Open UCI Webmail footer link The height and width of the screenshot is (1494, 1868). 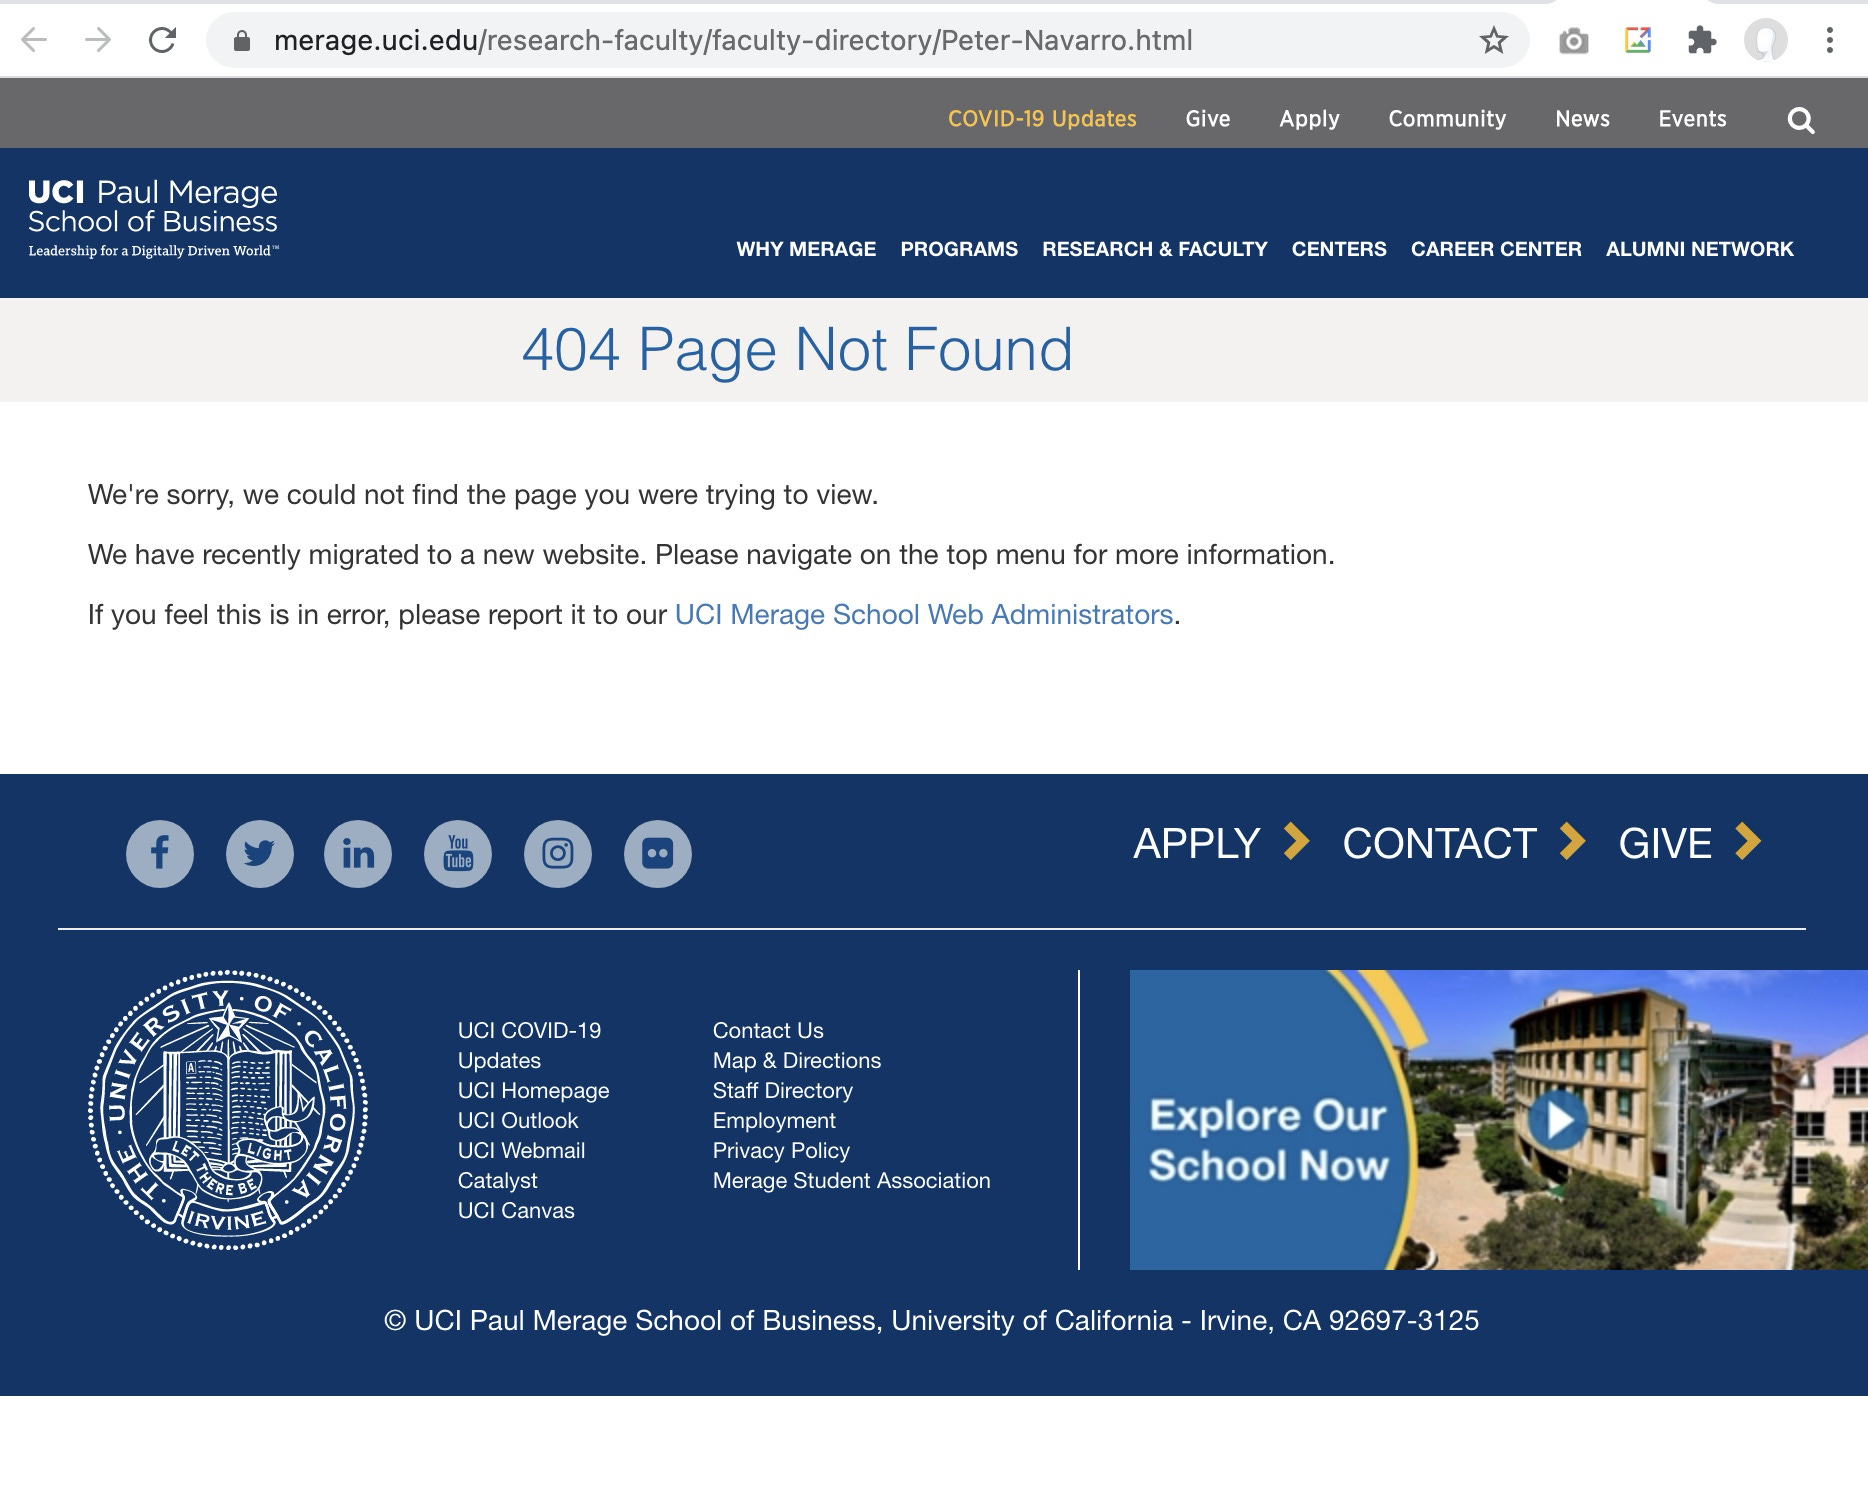click(x=521, y=1150)
